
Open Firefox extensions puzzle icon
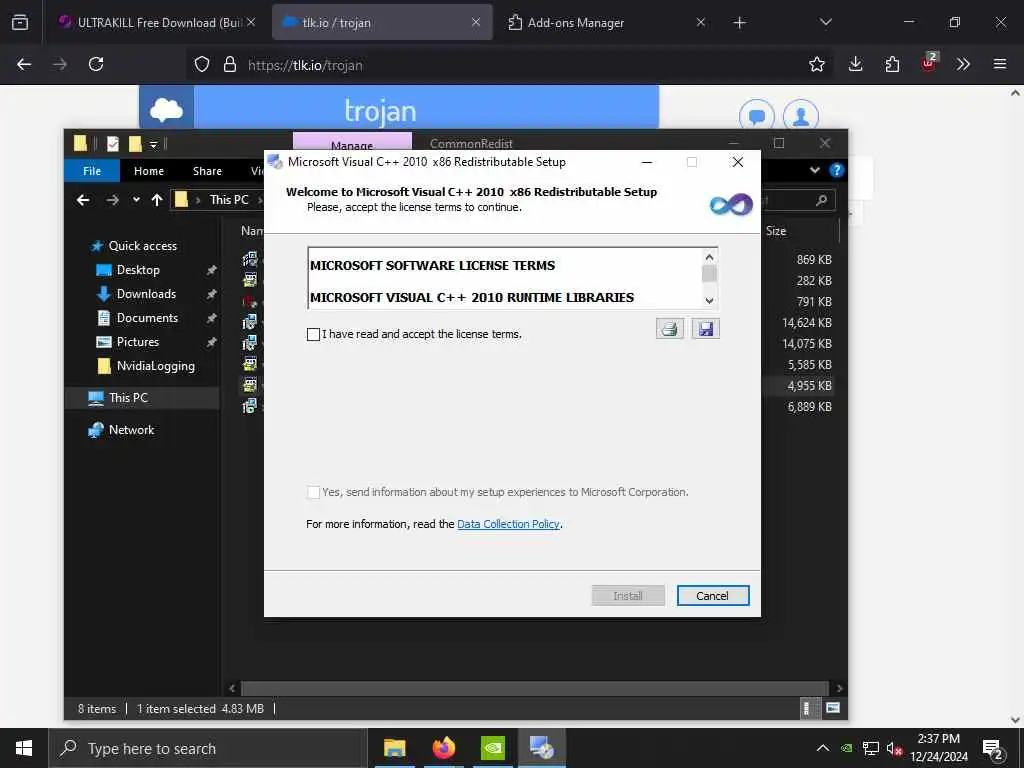(892, 64)
